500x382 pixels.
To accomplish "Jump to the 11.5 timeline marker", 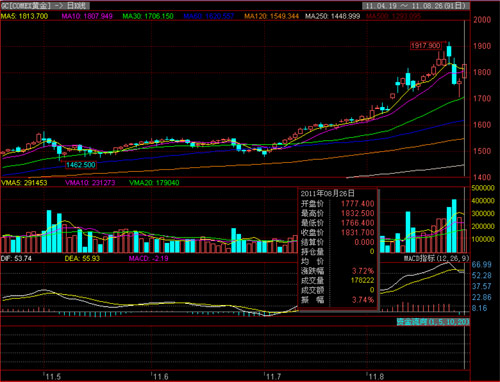I will coord(53,377).
